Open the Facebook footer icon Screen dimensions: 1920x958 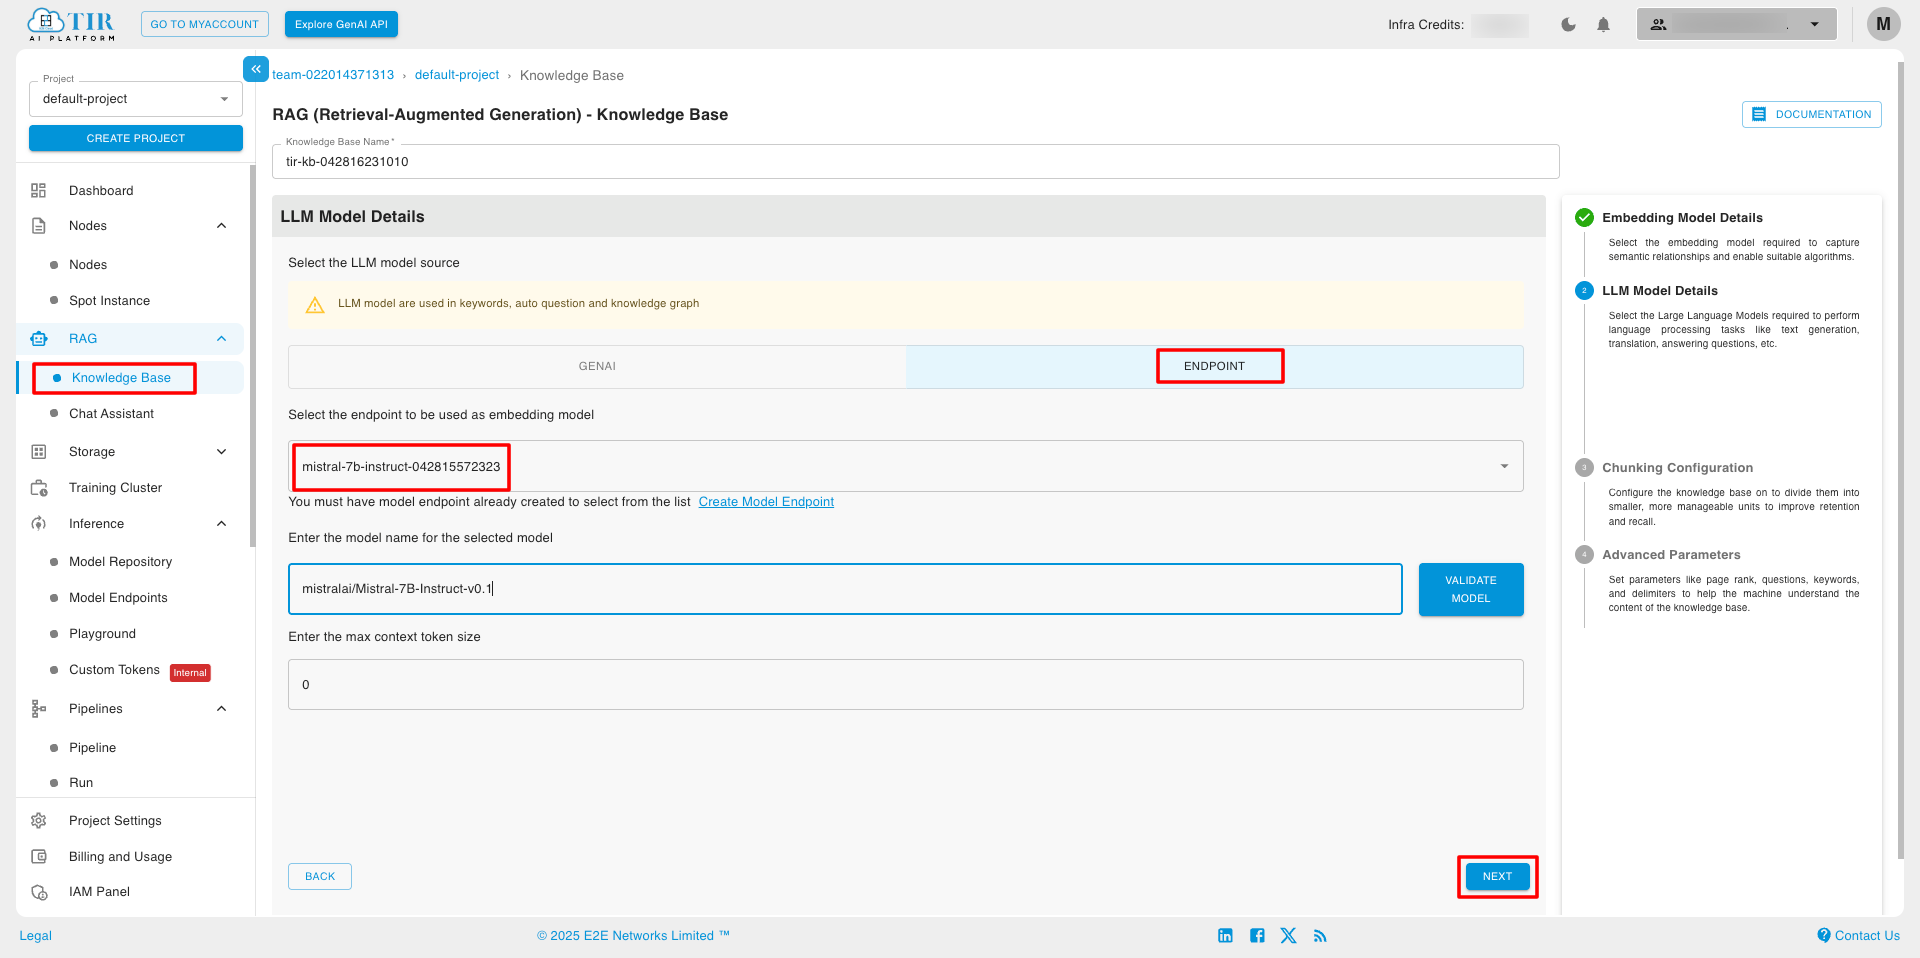1257,936
